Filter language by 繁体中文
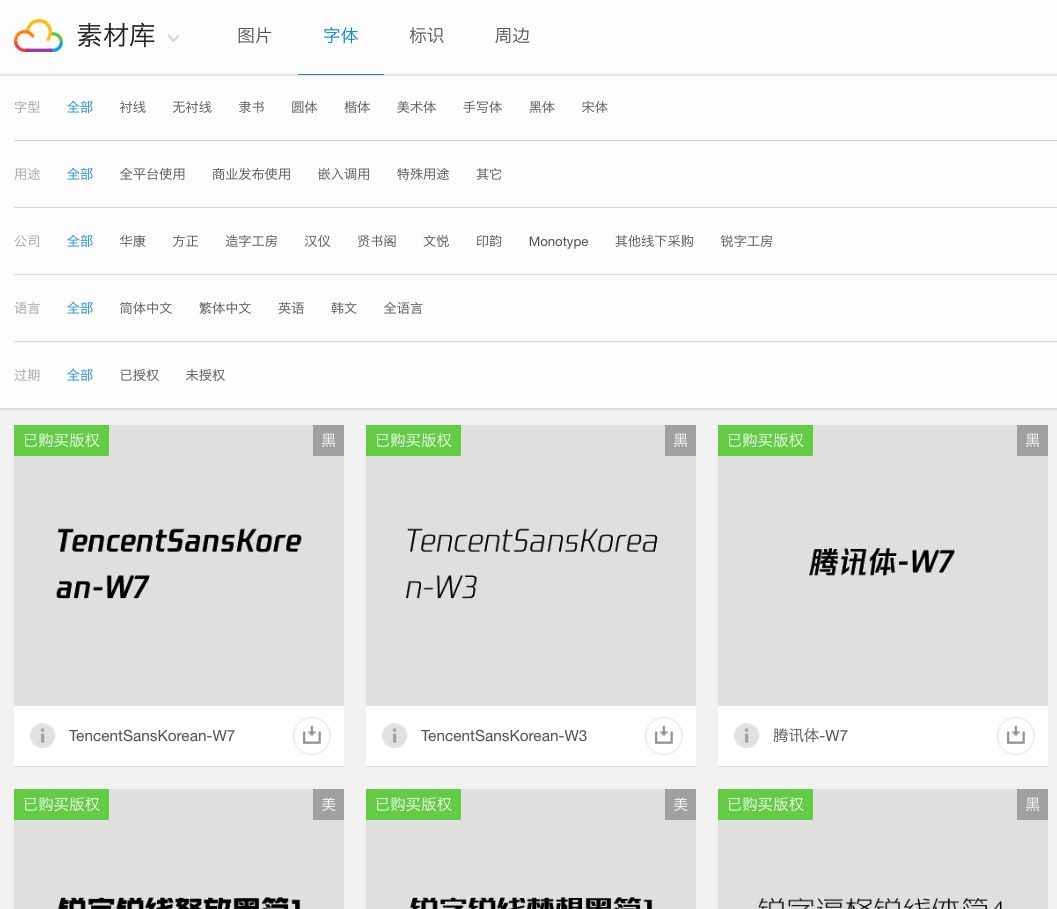The image size is (1057, 909). coord(225,308)
